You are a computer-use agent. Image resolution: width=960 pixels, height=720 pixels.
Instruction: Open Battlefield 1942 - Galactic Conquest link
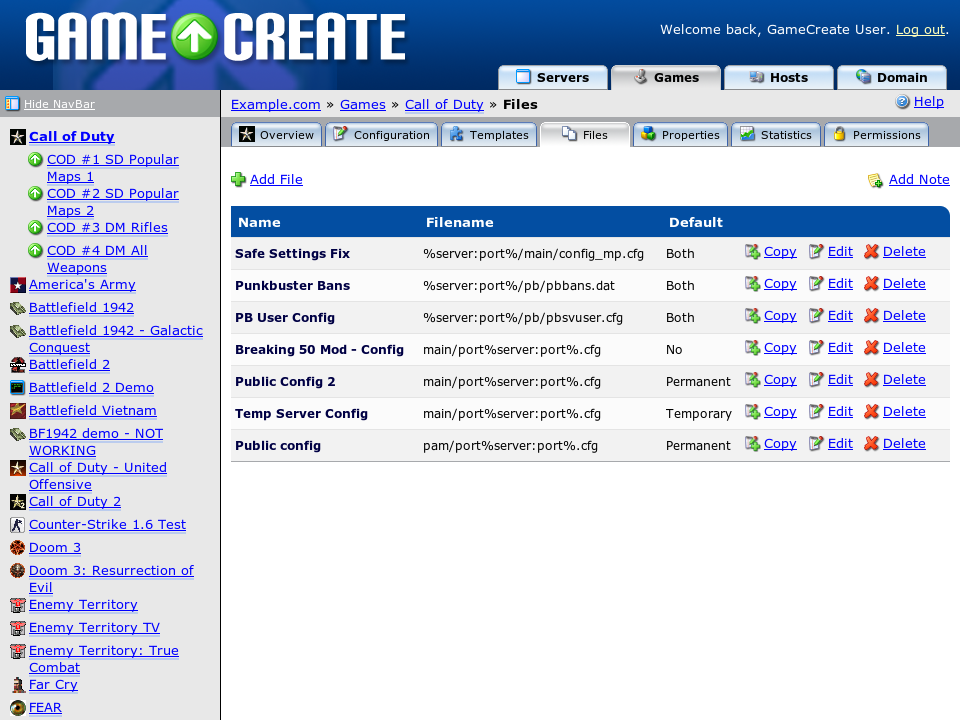116,339
